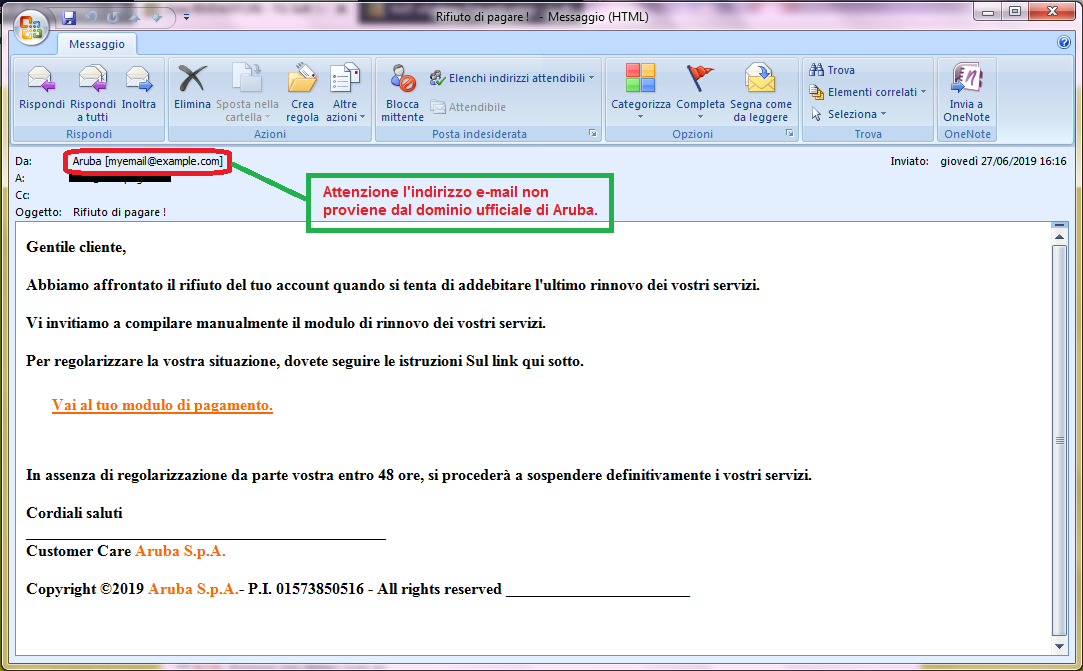Save the message using the floppy disk icon
Screen dimensions: 1083x671
pyautogui.click(x=69, y=18)
